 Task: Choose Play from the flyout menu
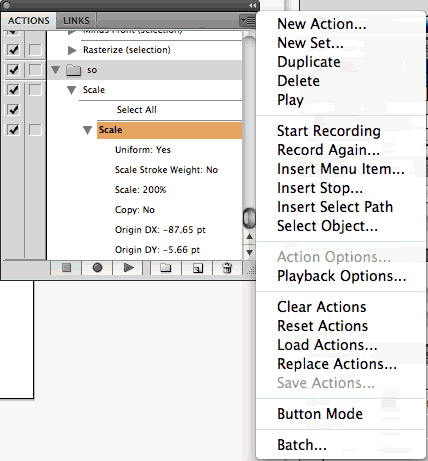coord(290,100)
